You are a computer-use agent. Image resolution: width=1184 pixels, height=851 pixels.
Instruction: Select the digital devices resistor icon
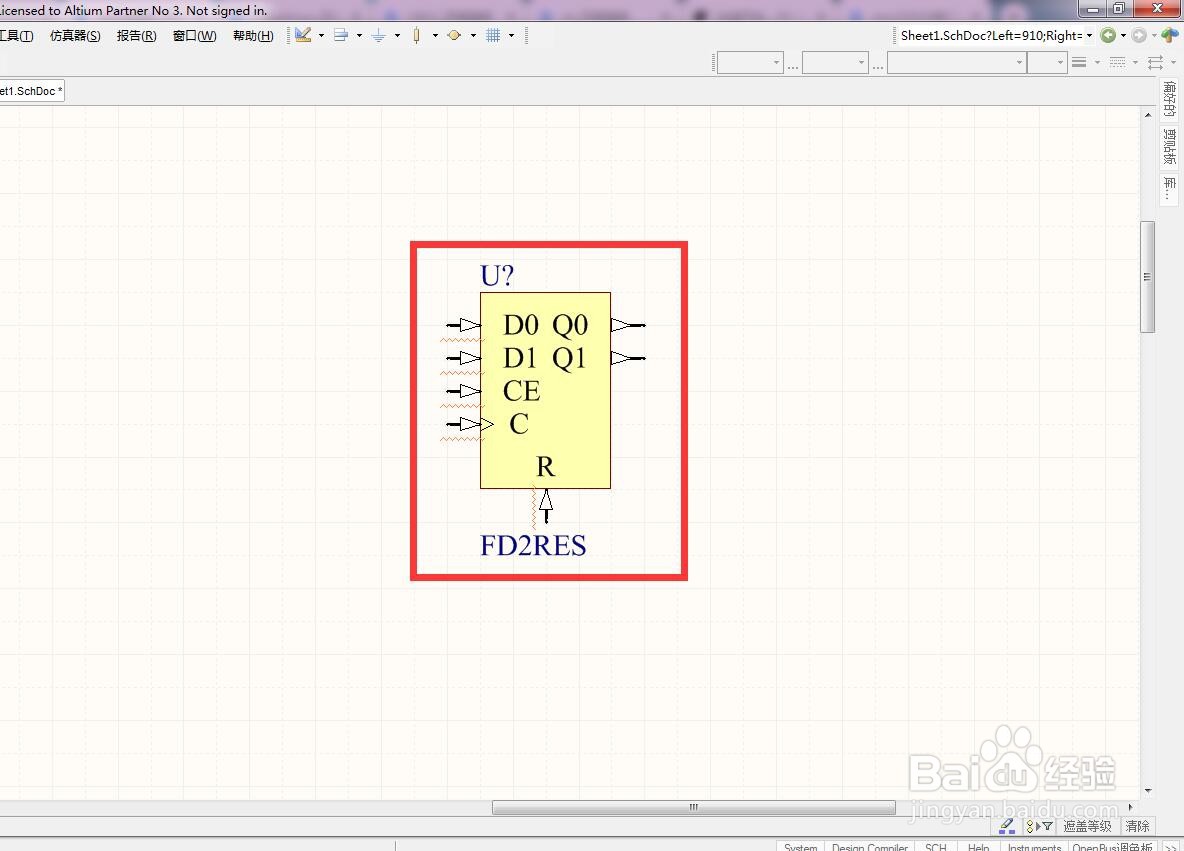click(x=417, y=35)
